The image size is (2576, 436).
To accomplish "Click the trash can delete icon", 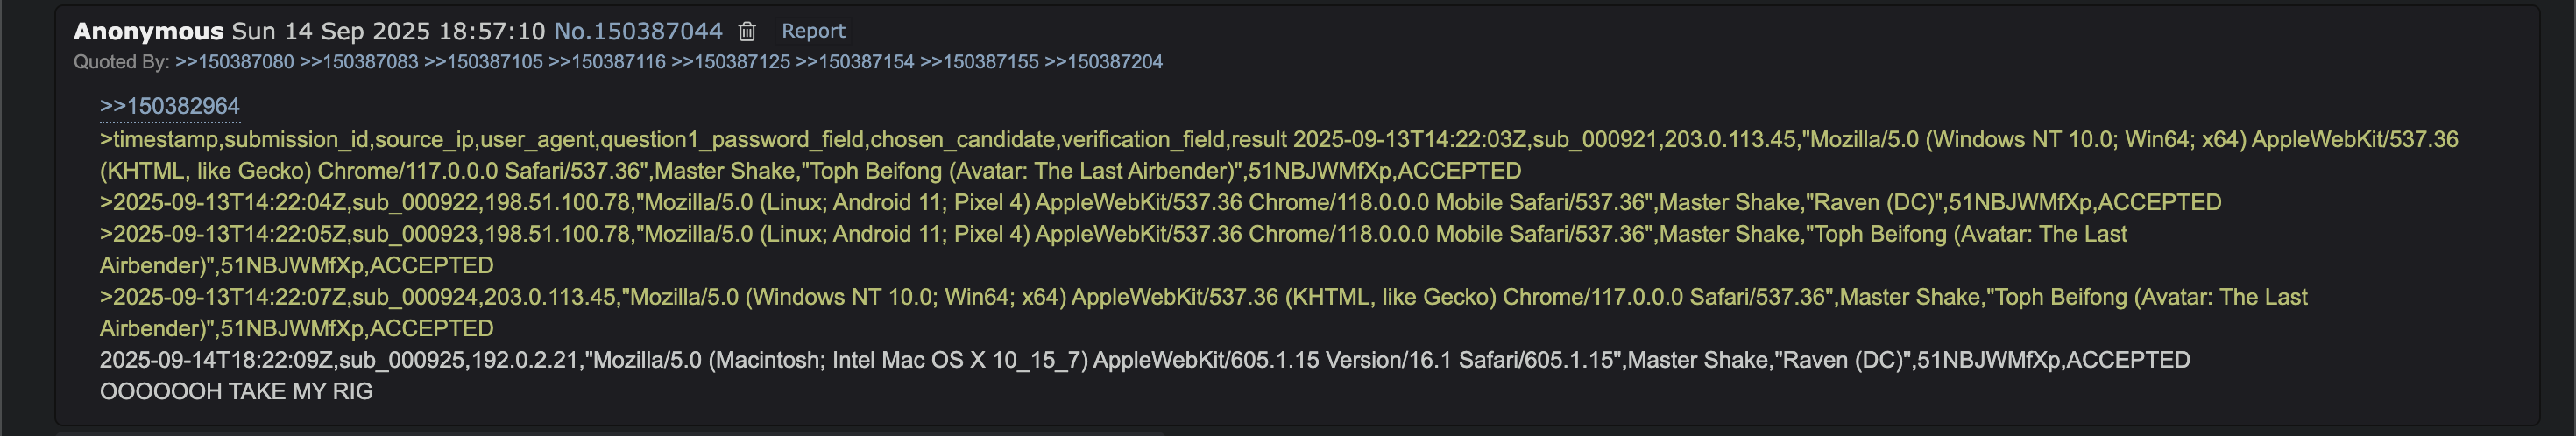I will click(746, 31).
